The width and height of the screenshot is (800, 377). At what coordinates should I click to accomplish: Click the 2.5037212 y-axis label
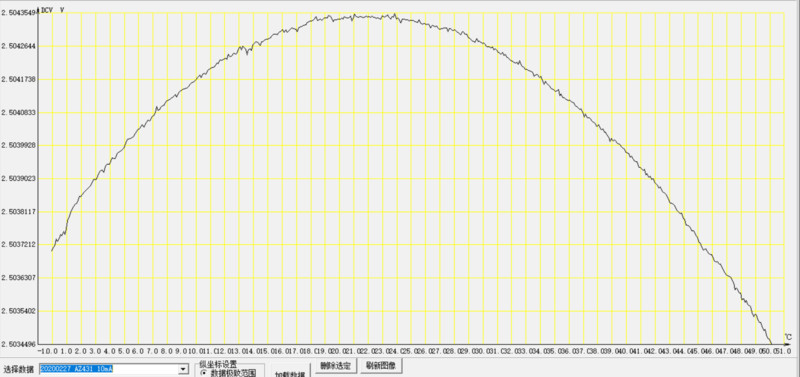18,244
